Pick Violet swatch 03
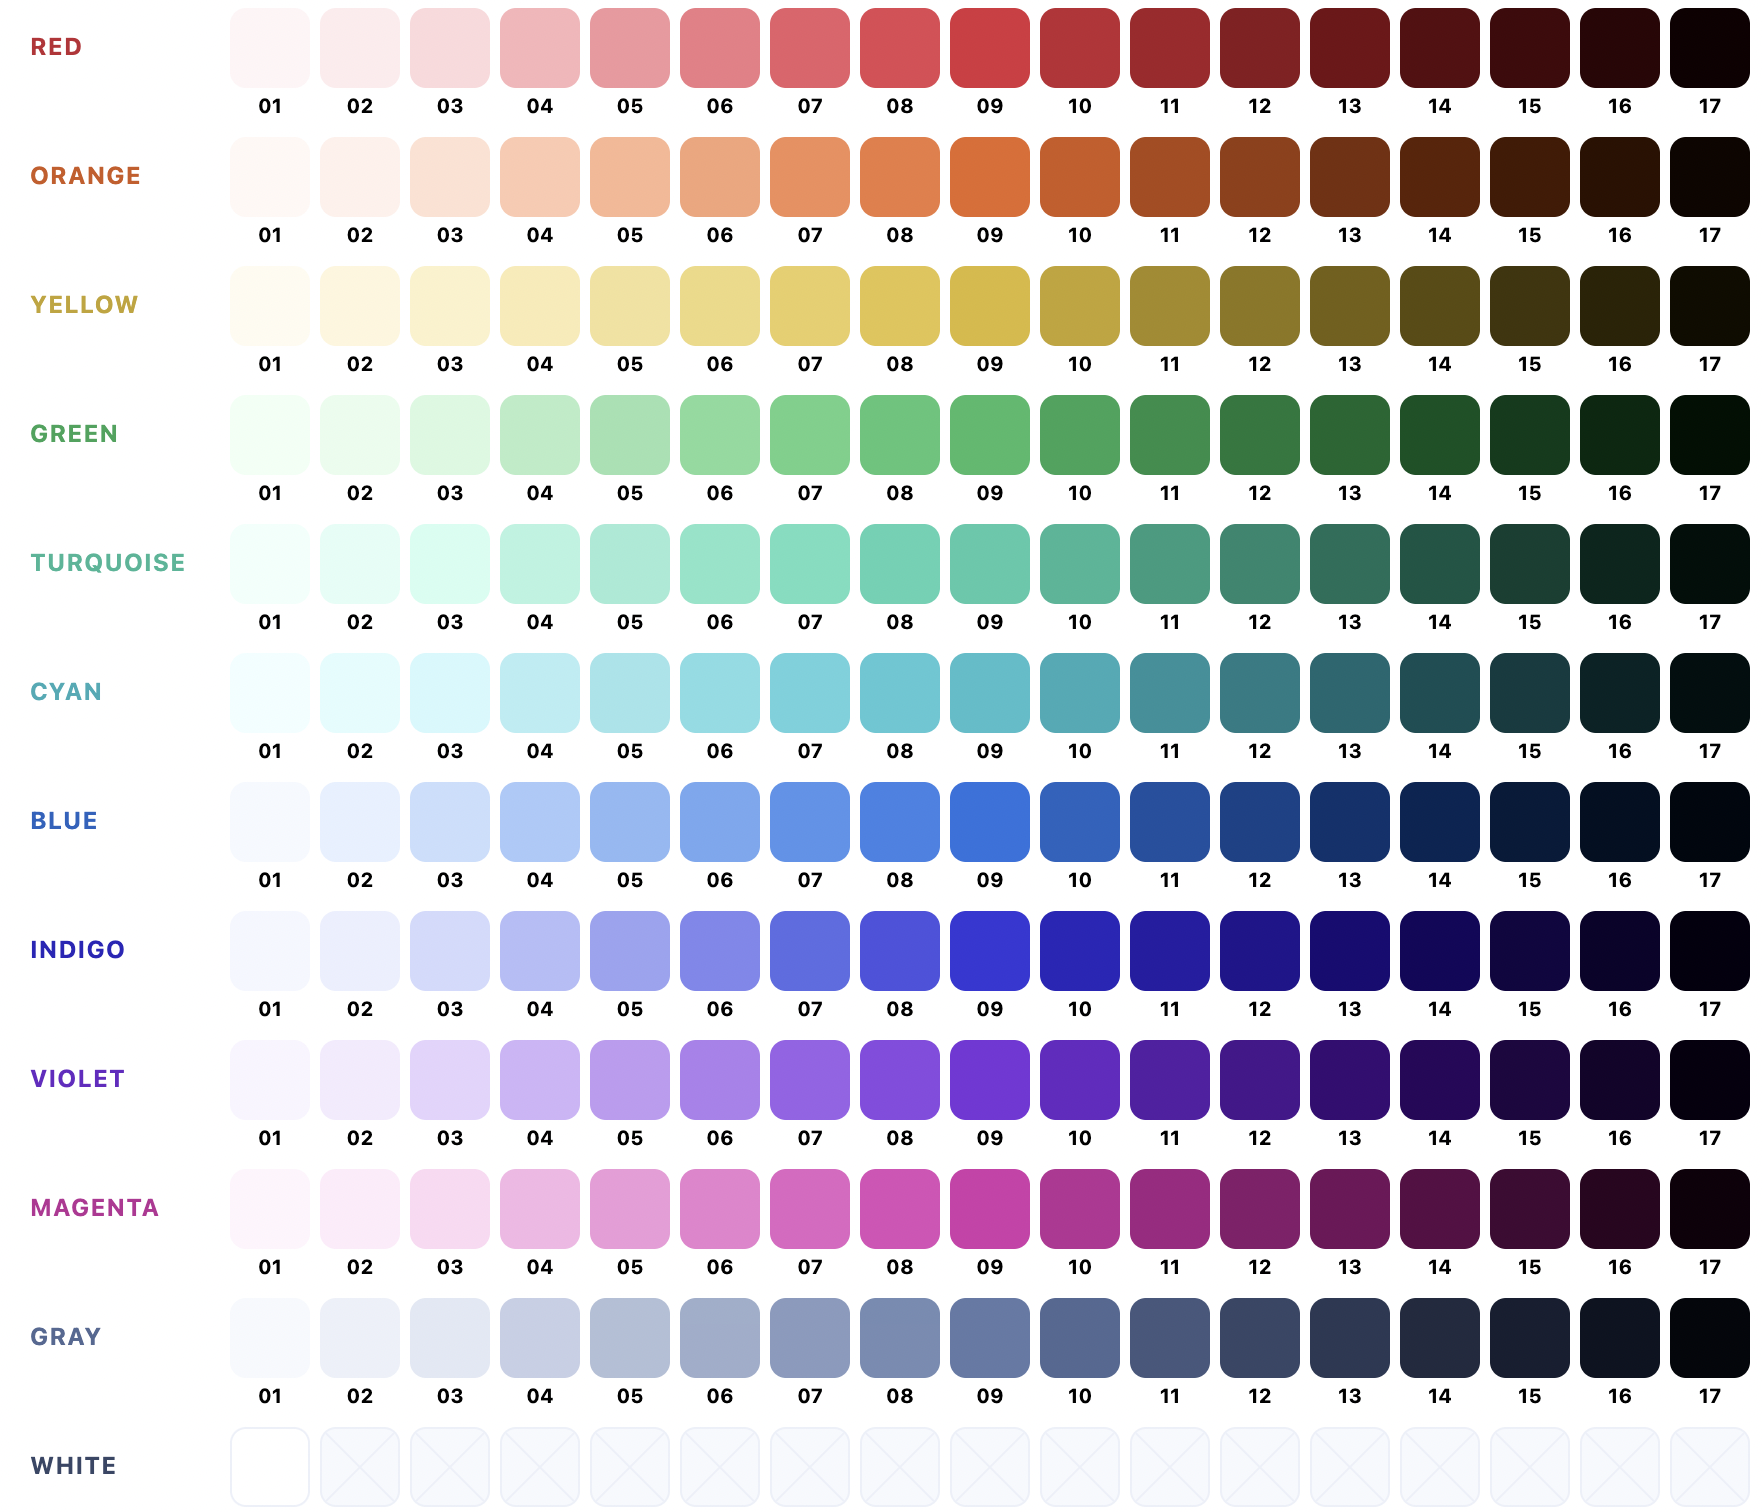 450,1080
